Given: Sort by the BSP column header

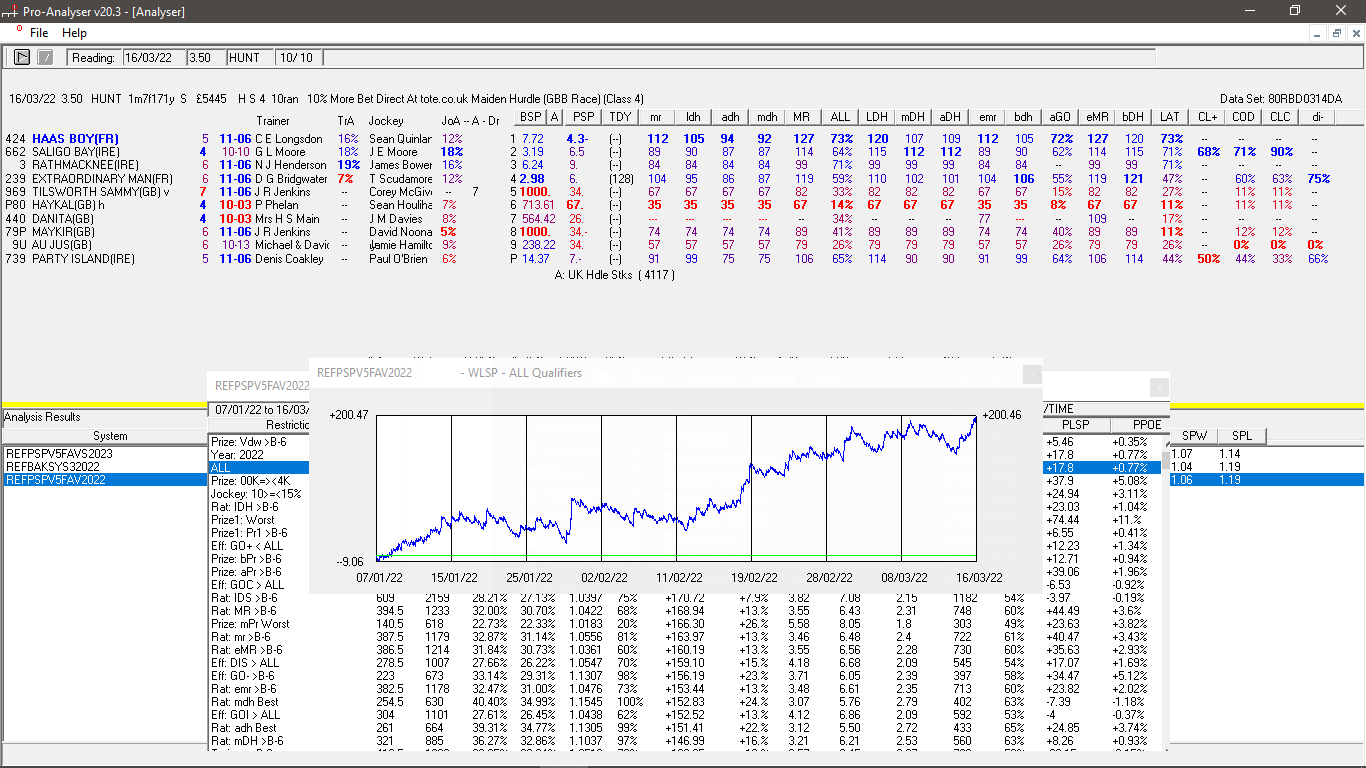Looking at the screenshot, I should pos(531,117).
